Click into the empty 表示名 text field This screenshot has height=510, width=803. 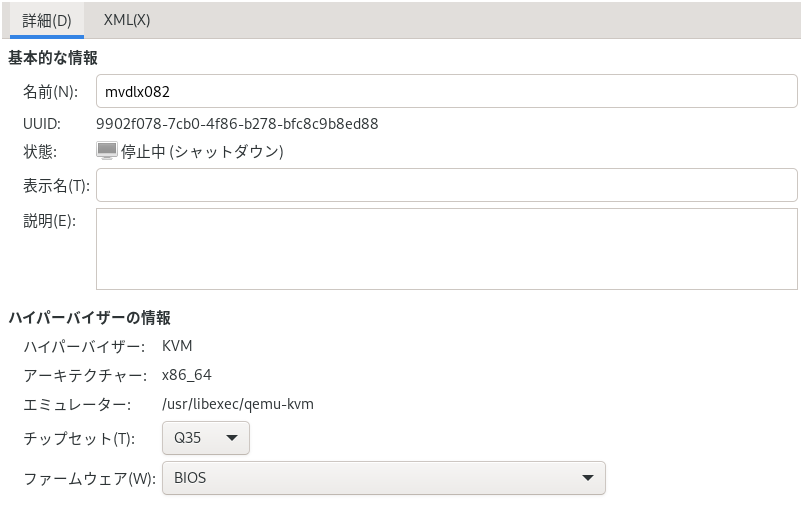446,185
